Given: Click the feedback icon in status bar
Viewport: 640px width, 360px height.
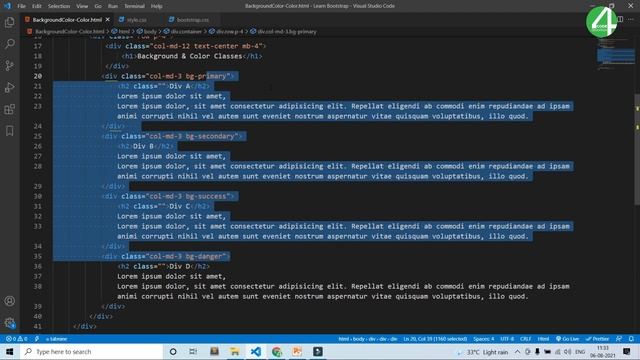Looking at the screenshot, I should click(619, 339).
